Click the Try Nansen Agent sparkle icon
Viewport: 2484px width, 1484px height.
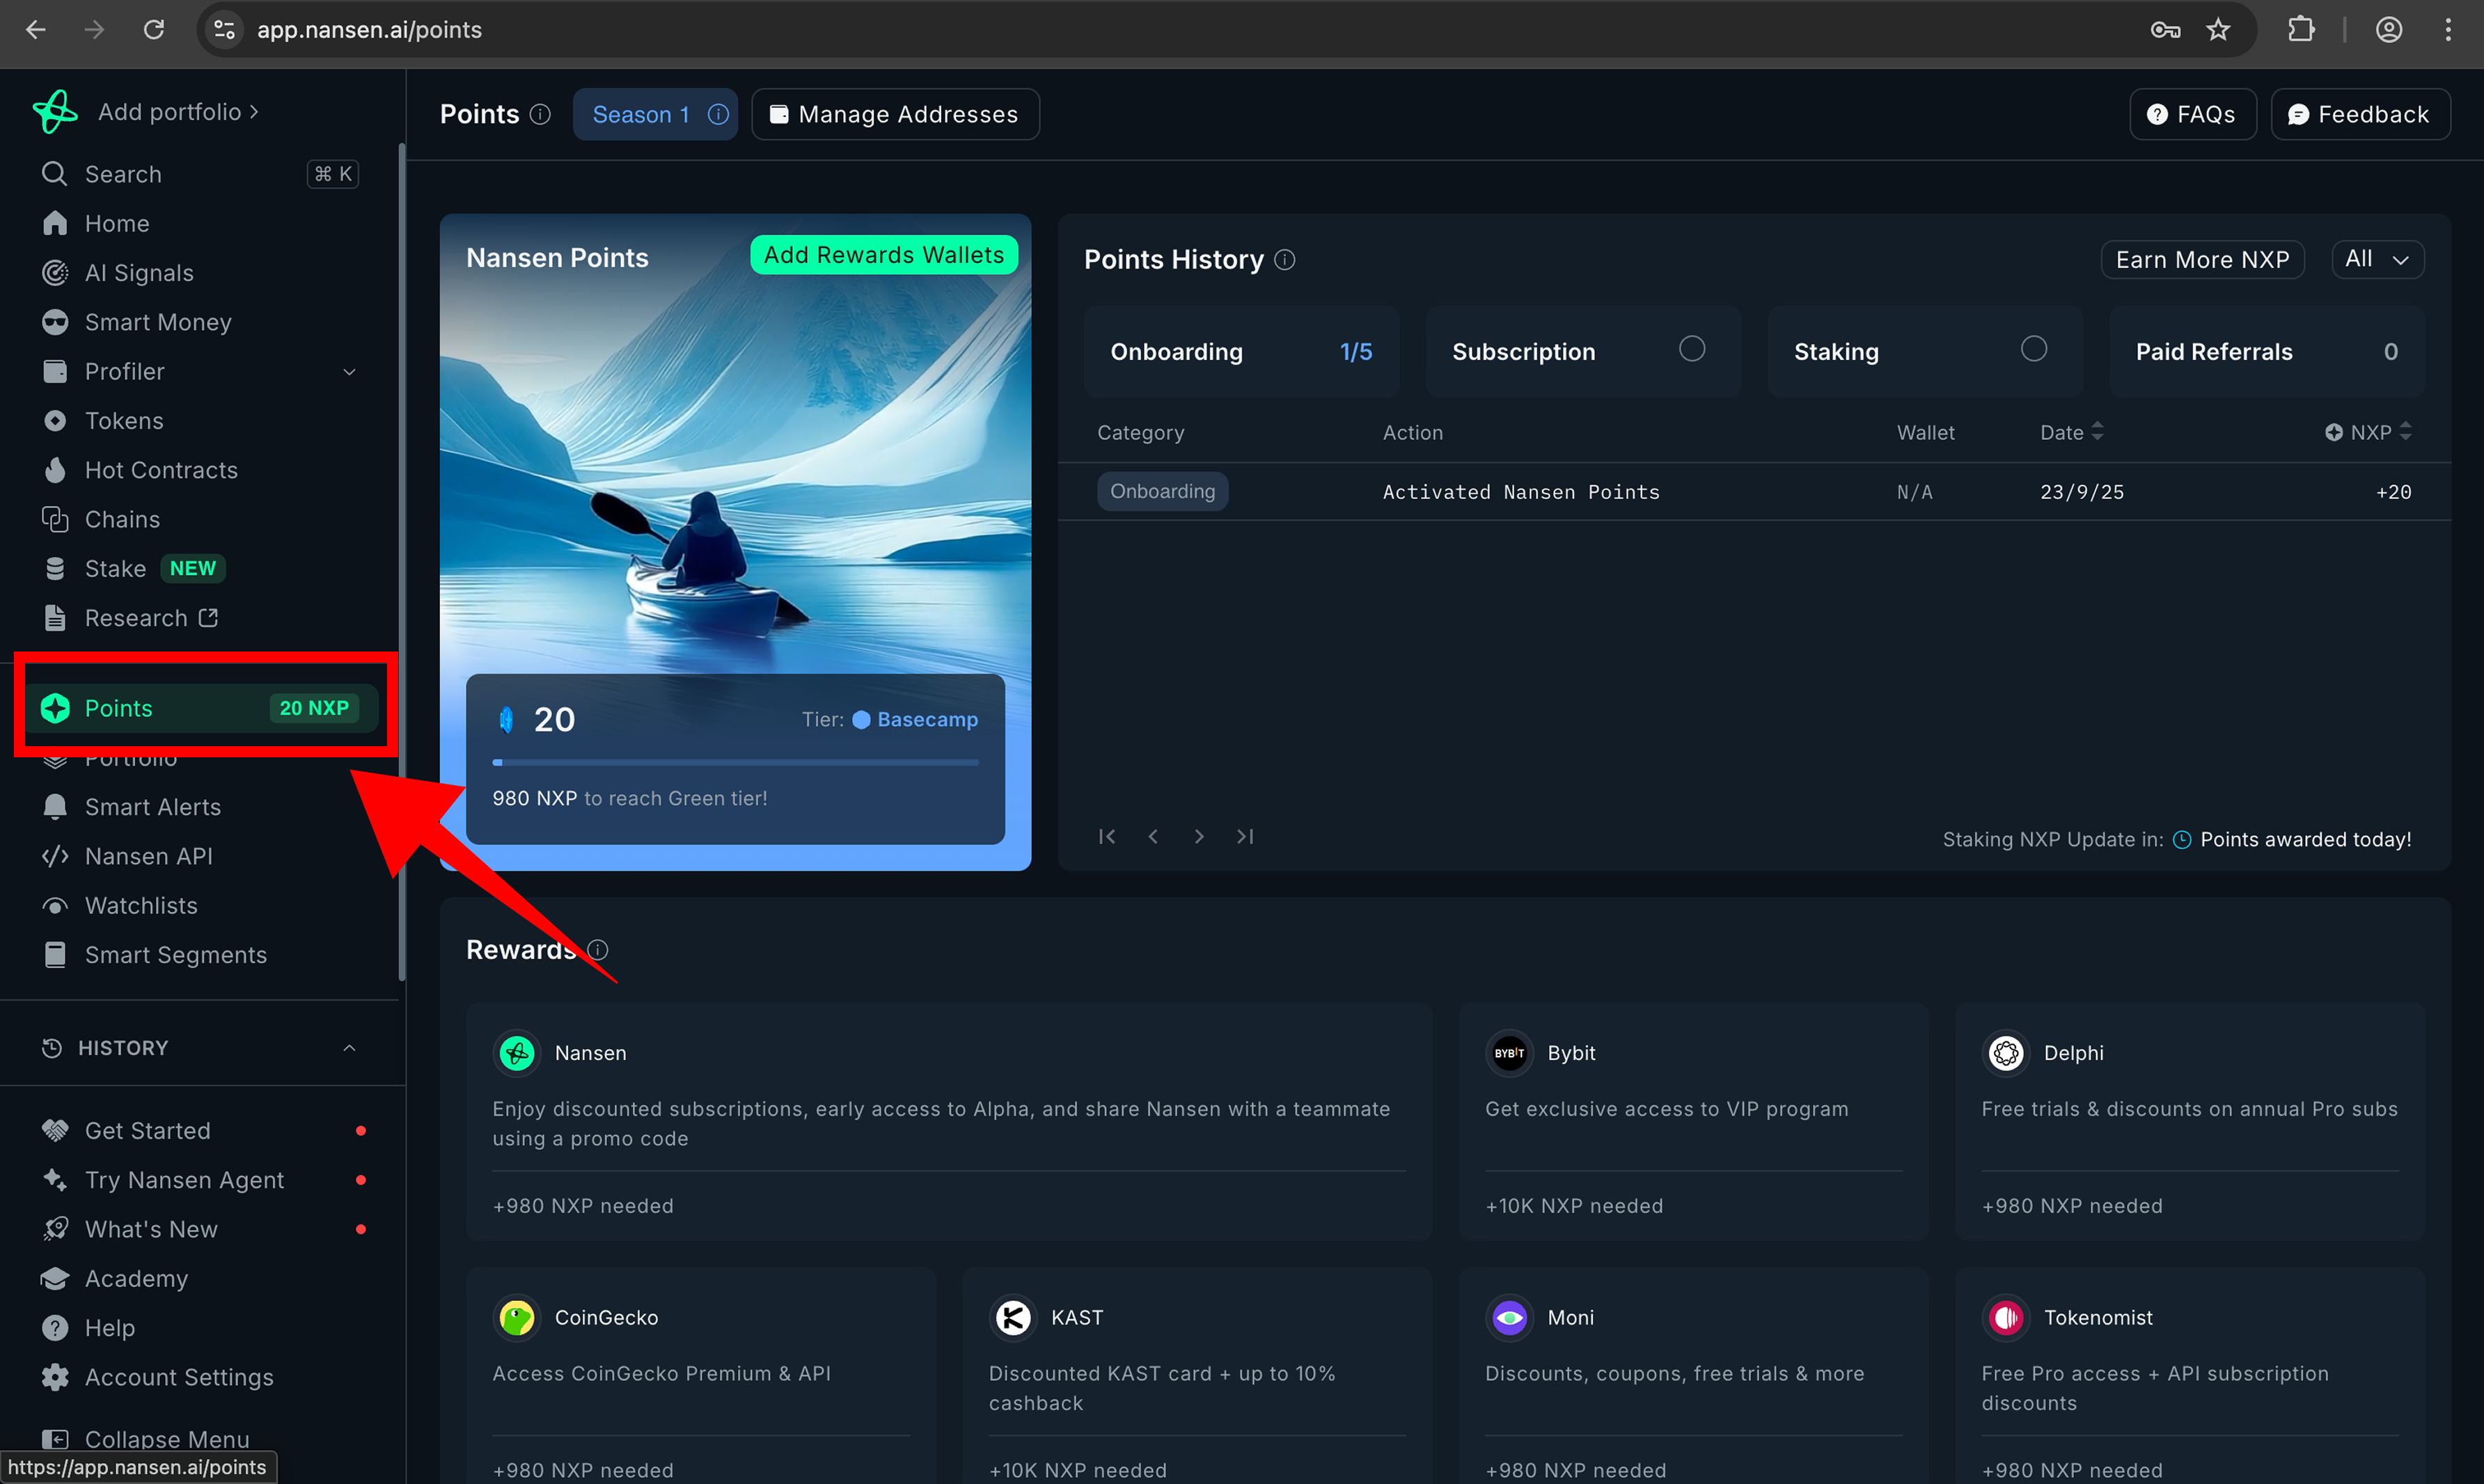(x=55, y=1180)
